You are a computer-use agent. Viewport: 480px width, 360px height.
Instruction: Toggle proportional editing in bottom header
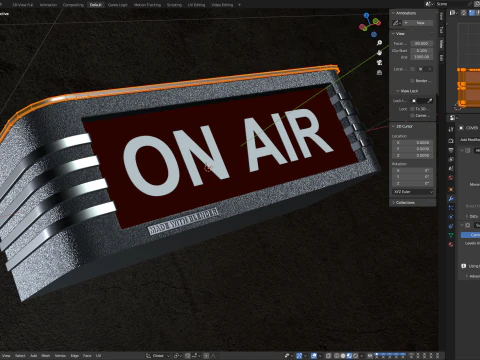(206, 356)
